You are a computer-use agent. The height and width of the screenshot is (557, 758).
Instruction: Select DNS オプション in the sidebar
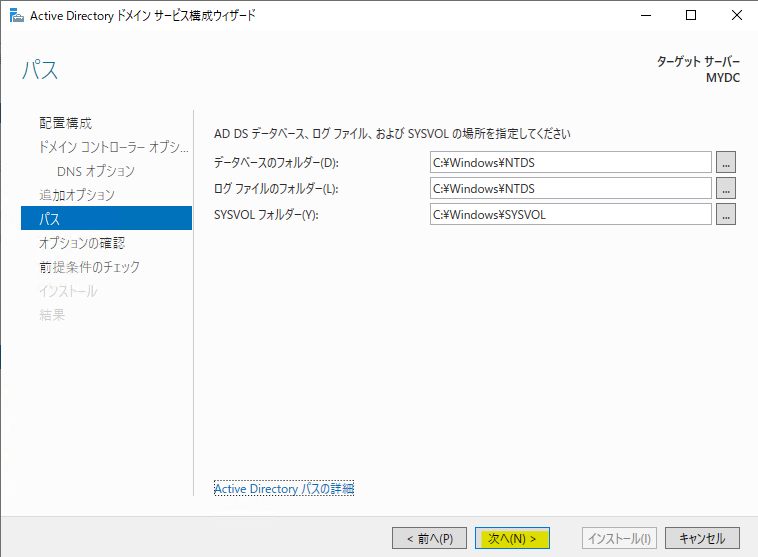[96, 171]
